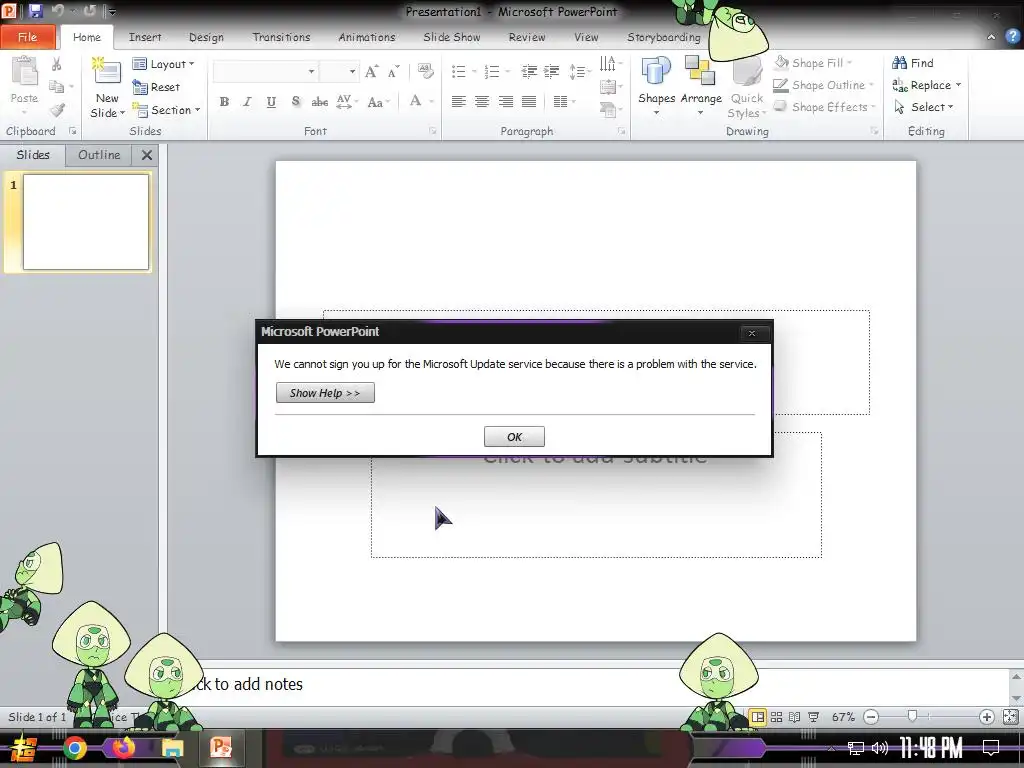Image resolution: width=1024 pixels, height=768 pixels.
Task: Switch to the Outline pane tab
Action: 99,155
